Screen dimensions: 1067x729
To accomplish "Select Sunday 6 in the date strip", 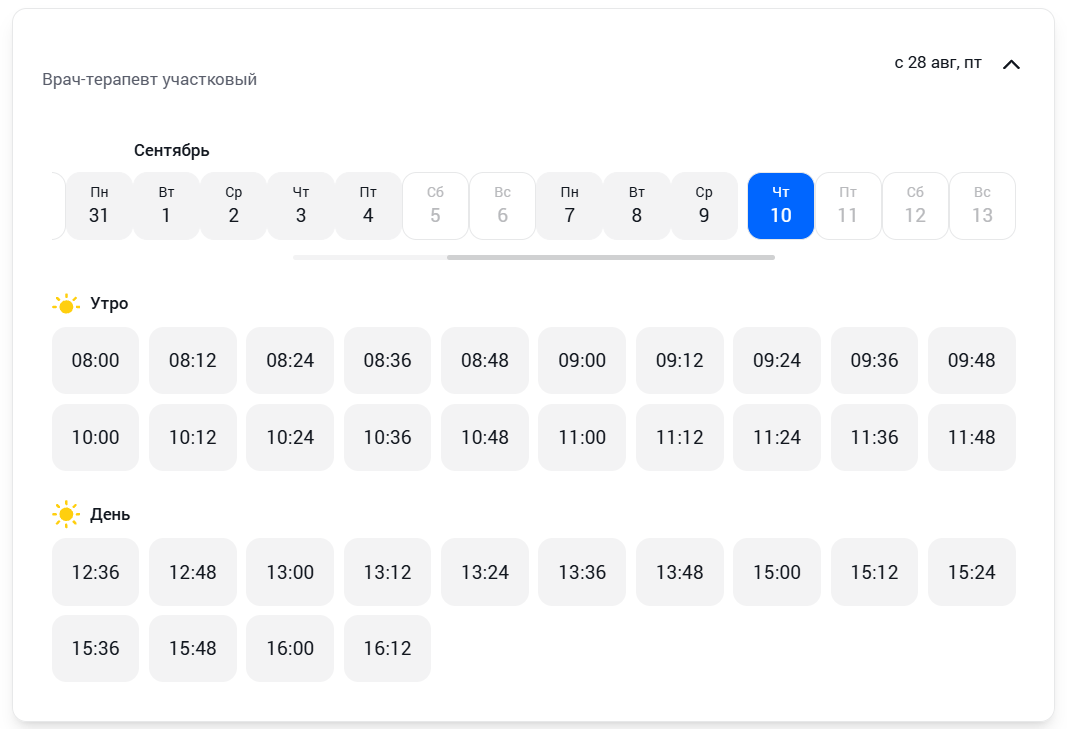I will point(502,206).
